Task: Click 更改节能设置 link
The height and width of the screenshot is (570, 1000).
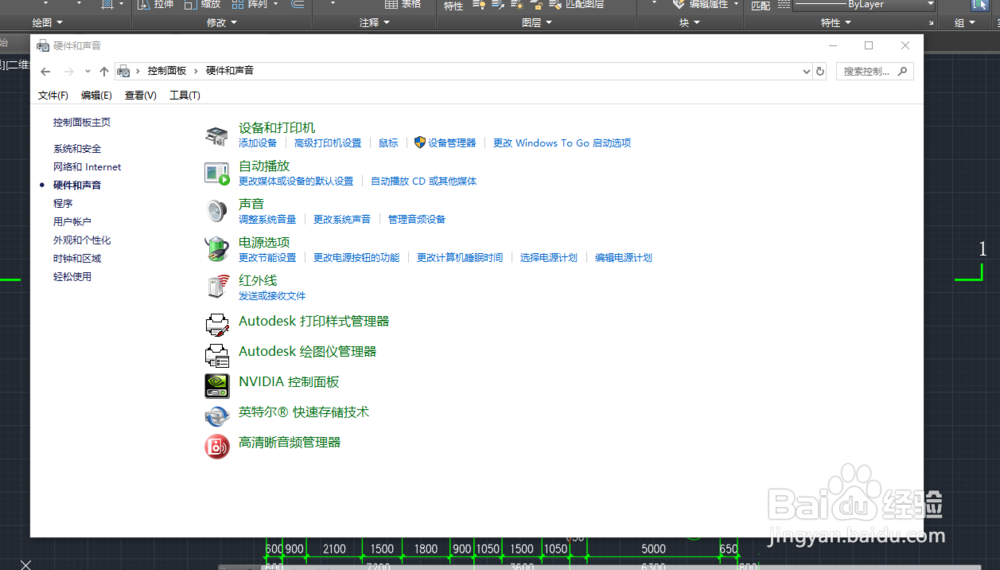Action: [x=267, y=258]
